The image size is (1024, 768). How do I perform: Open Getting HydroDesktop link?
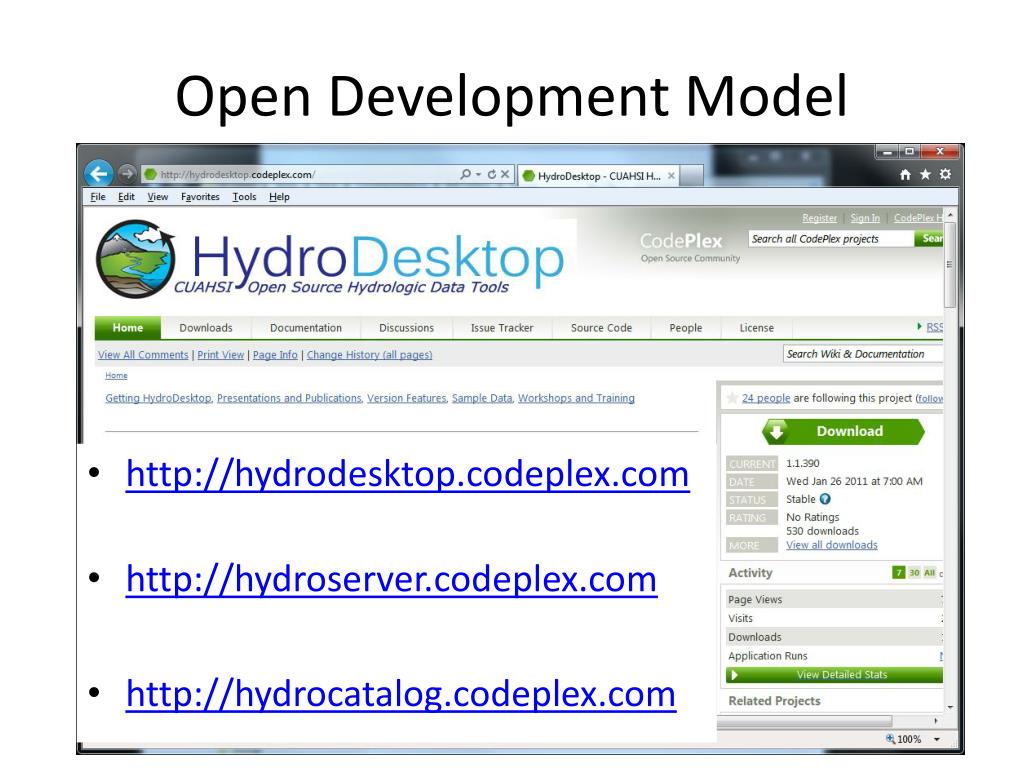(x=159, y=398)
